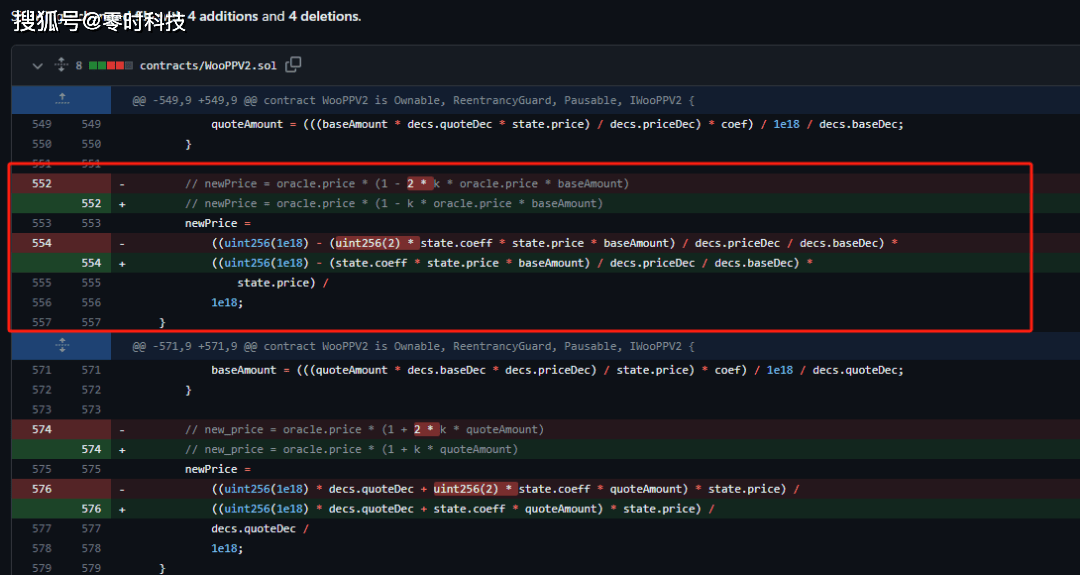Select added line number 576
The image size is (1080, 575).
pos(91,509)
